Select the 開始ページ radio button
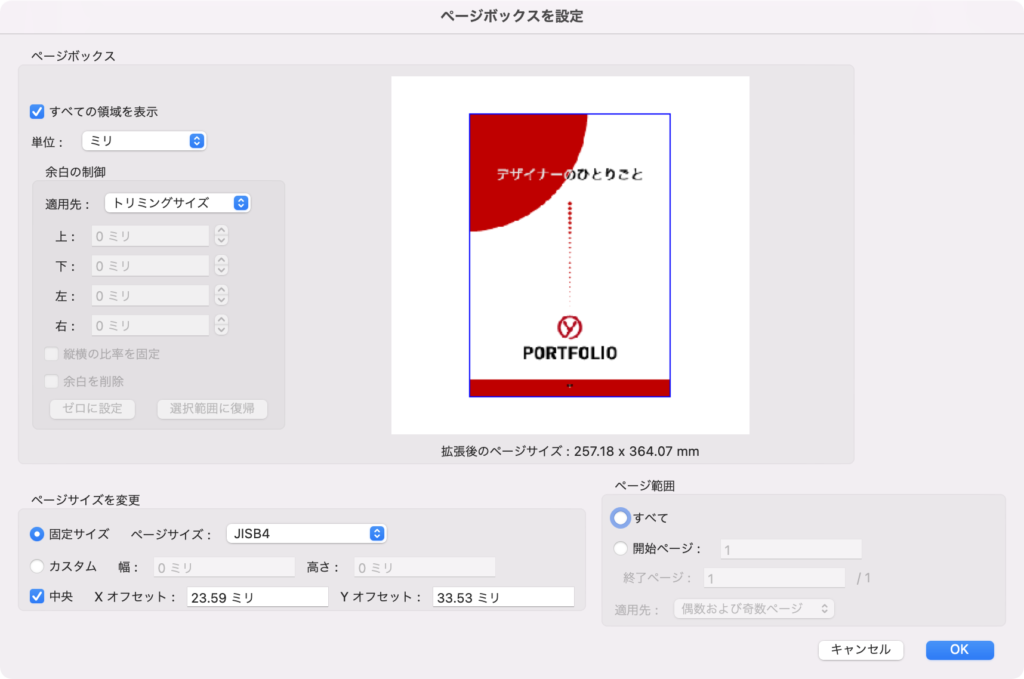 620,548
